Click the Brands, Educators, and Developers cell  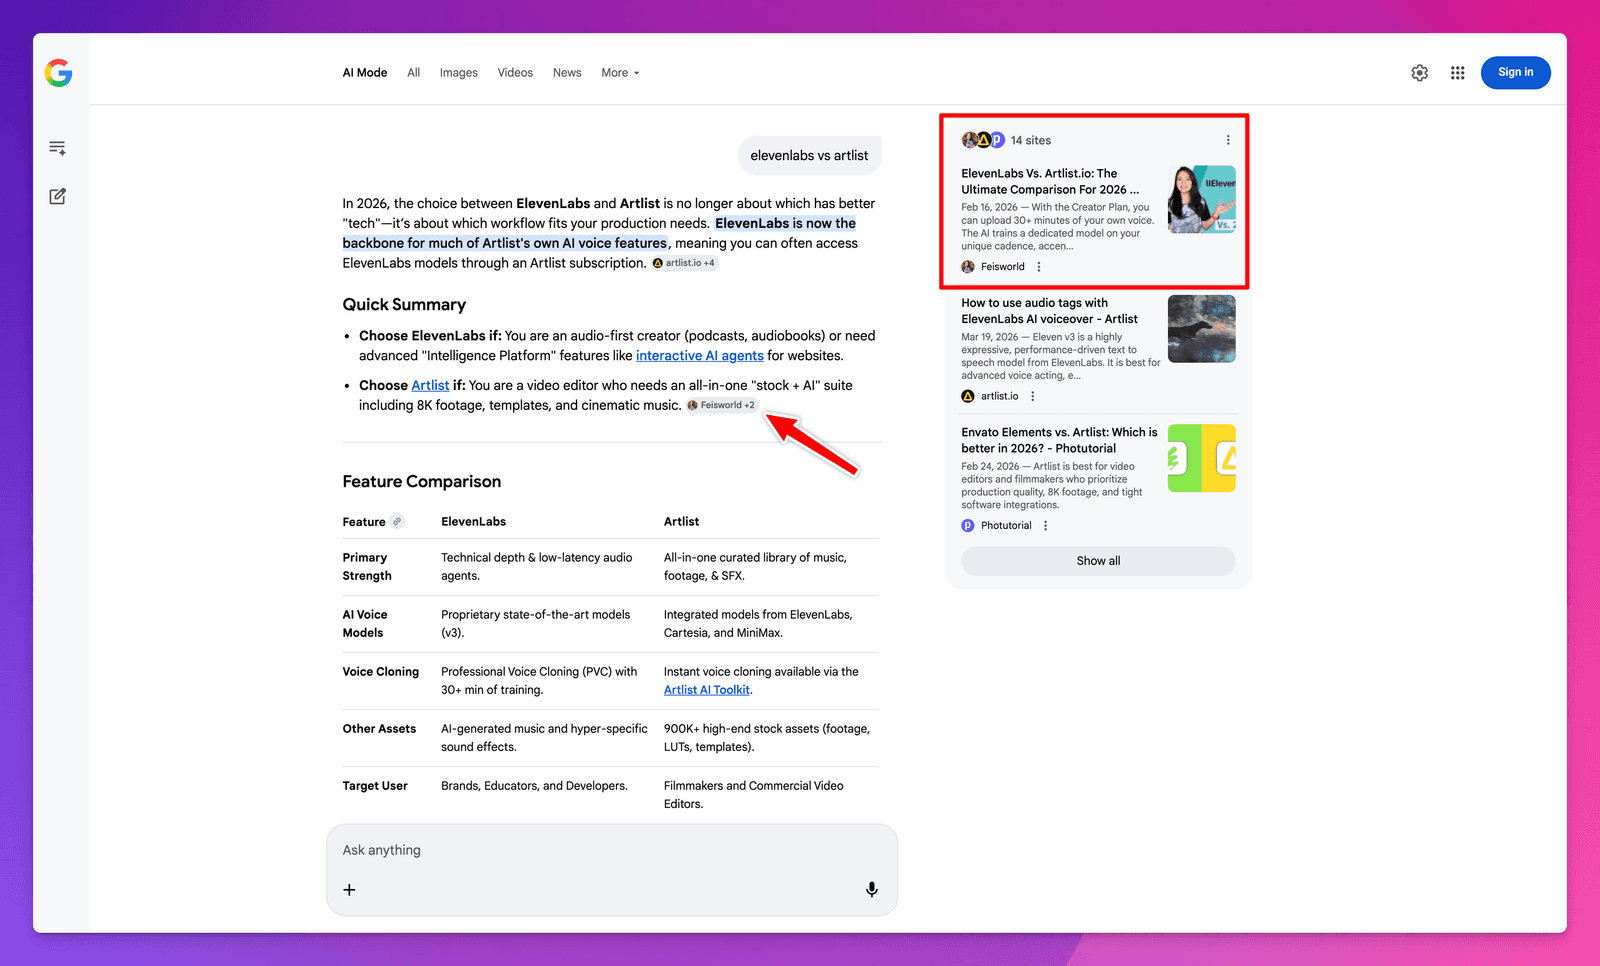point(534,786)
